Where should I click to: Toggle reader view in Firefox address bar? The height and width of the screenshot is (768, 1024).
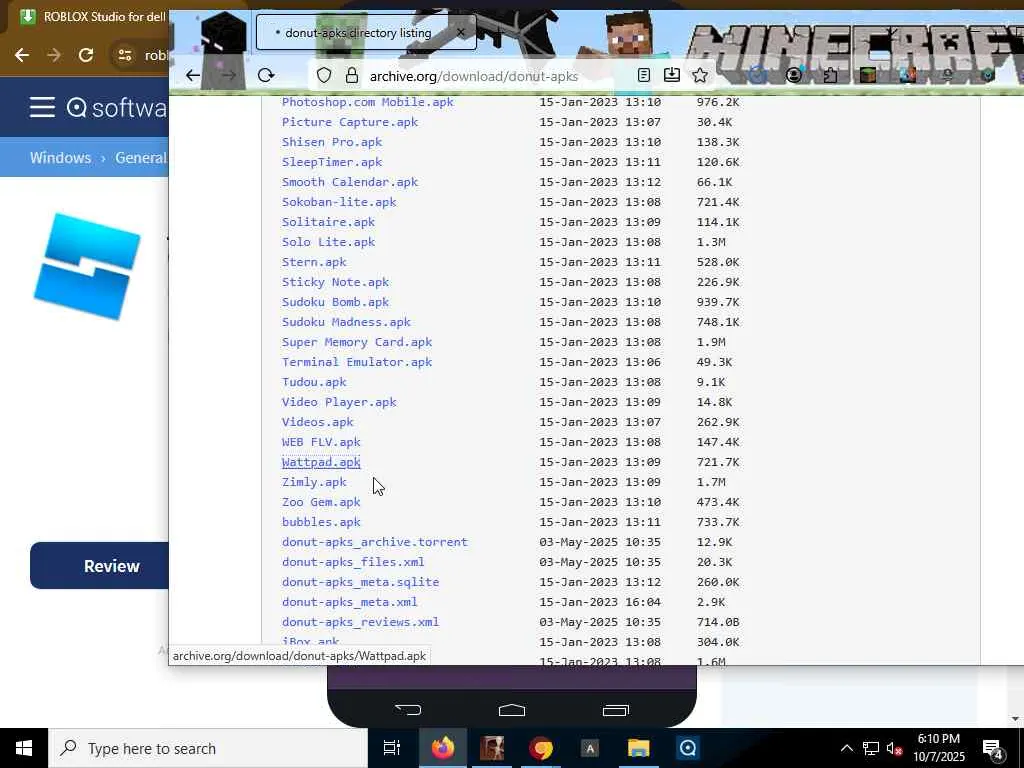tap(644, 76)
